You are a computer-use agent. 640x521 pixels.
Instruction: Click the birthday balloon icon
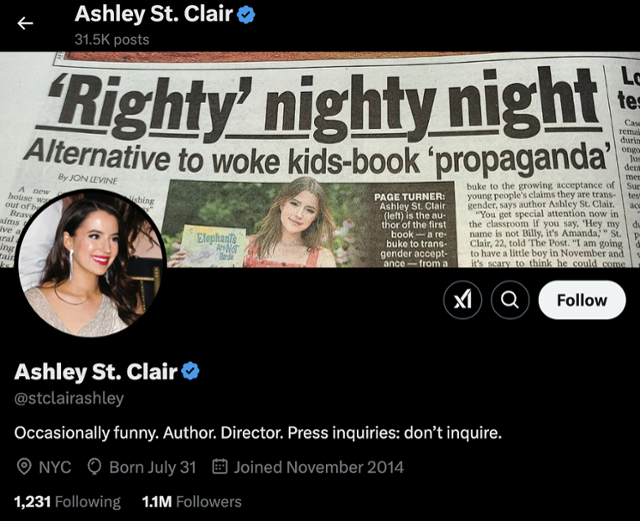click(94, 467)
